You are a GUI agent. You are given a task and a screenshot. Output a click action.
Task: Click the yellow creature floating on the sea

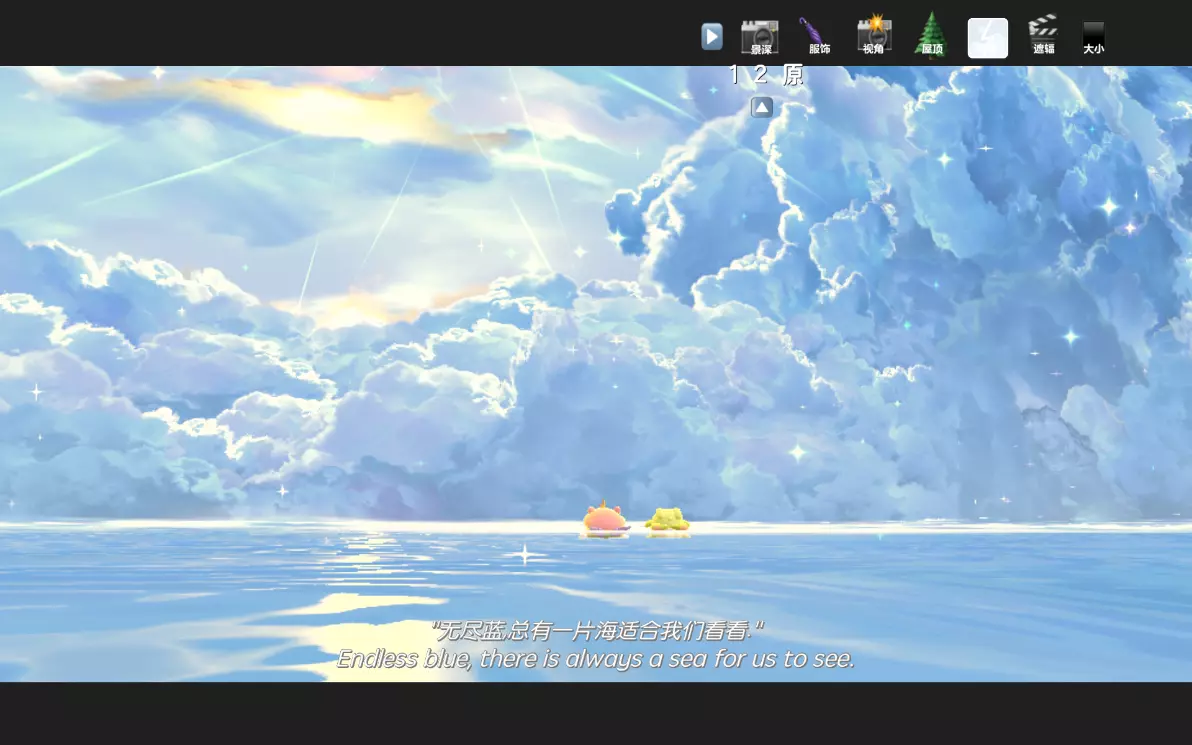tap(667, 521)
